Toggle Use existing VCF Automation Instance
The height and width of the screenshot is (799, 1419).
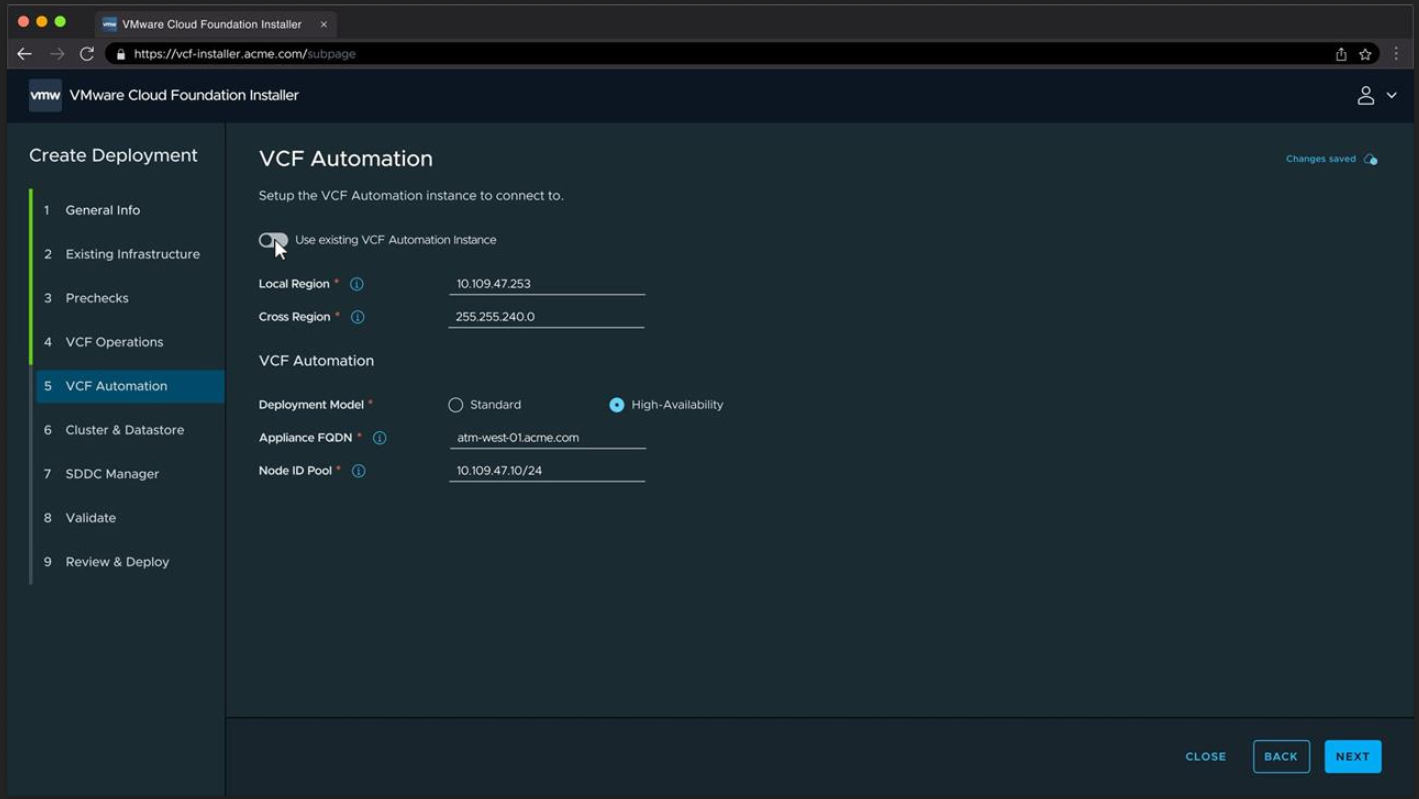coord(273,240)
